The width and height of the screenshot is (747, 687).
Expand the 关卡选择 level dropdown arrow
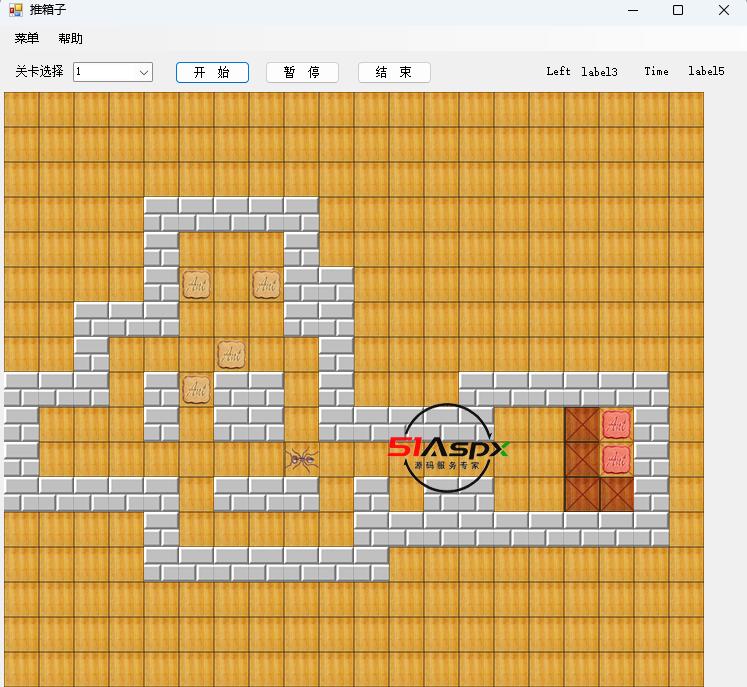coord(143,72)
